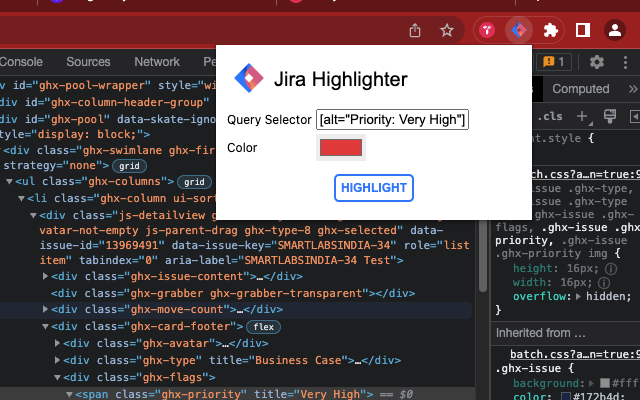Screen dimensions: 640x400
Task: Toggle the browser side panel icon
Action: pyautogui.click(x=583, y=30)
